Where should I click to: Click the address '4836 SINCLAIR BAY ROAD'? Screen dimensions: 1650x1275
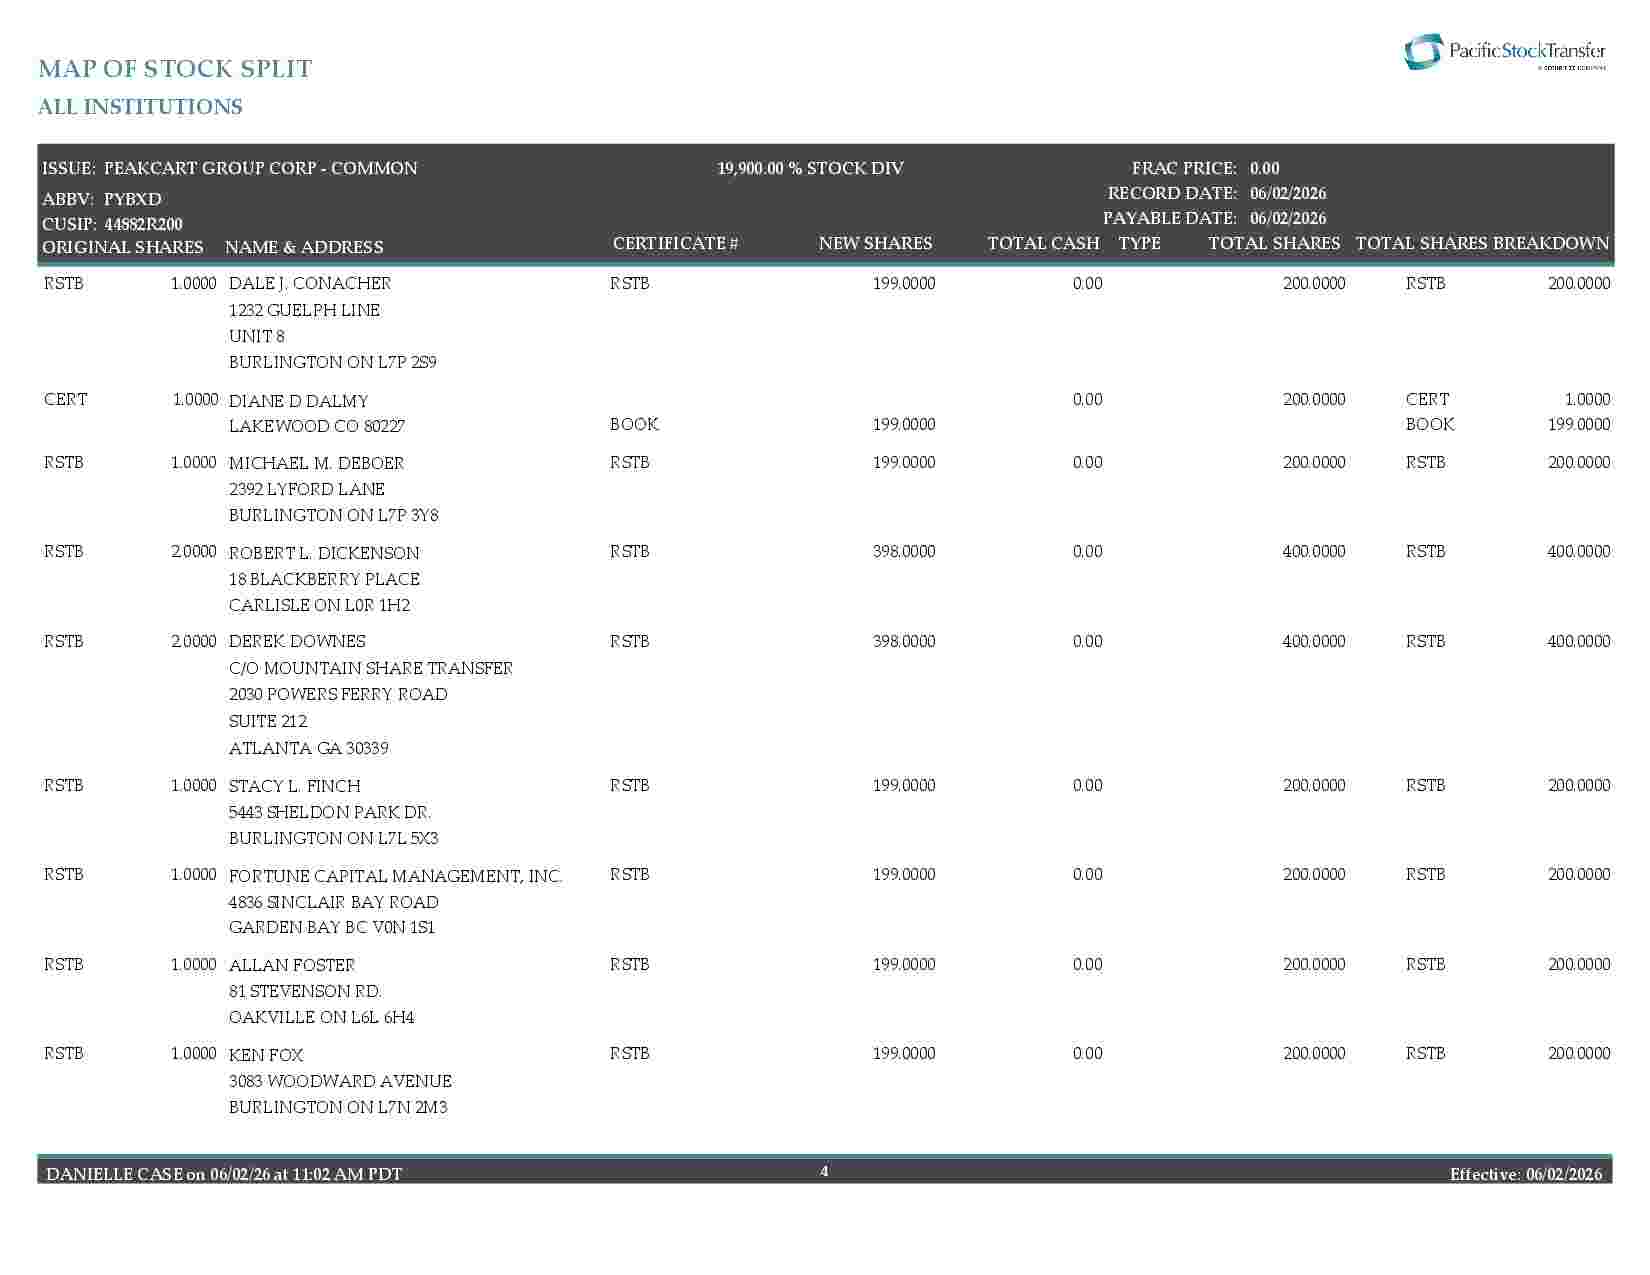point(334,902)
